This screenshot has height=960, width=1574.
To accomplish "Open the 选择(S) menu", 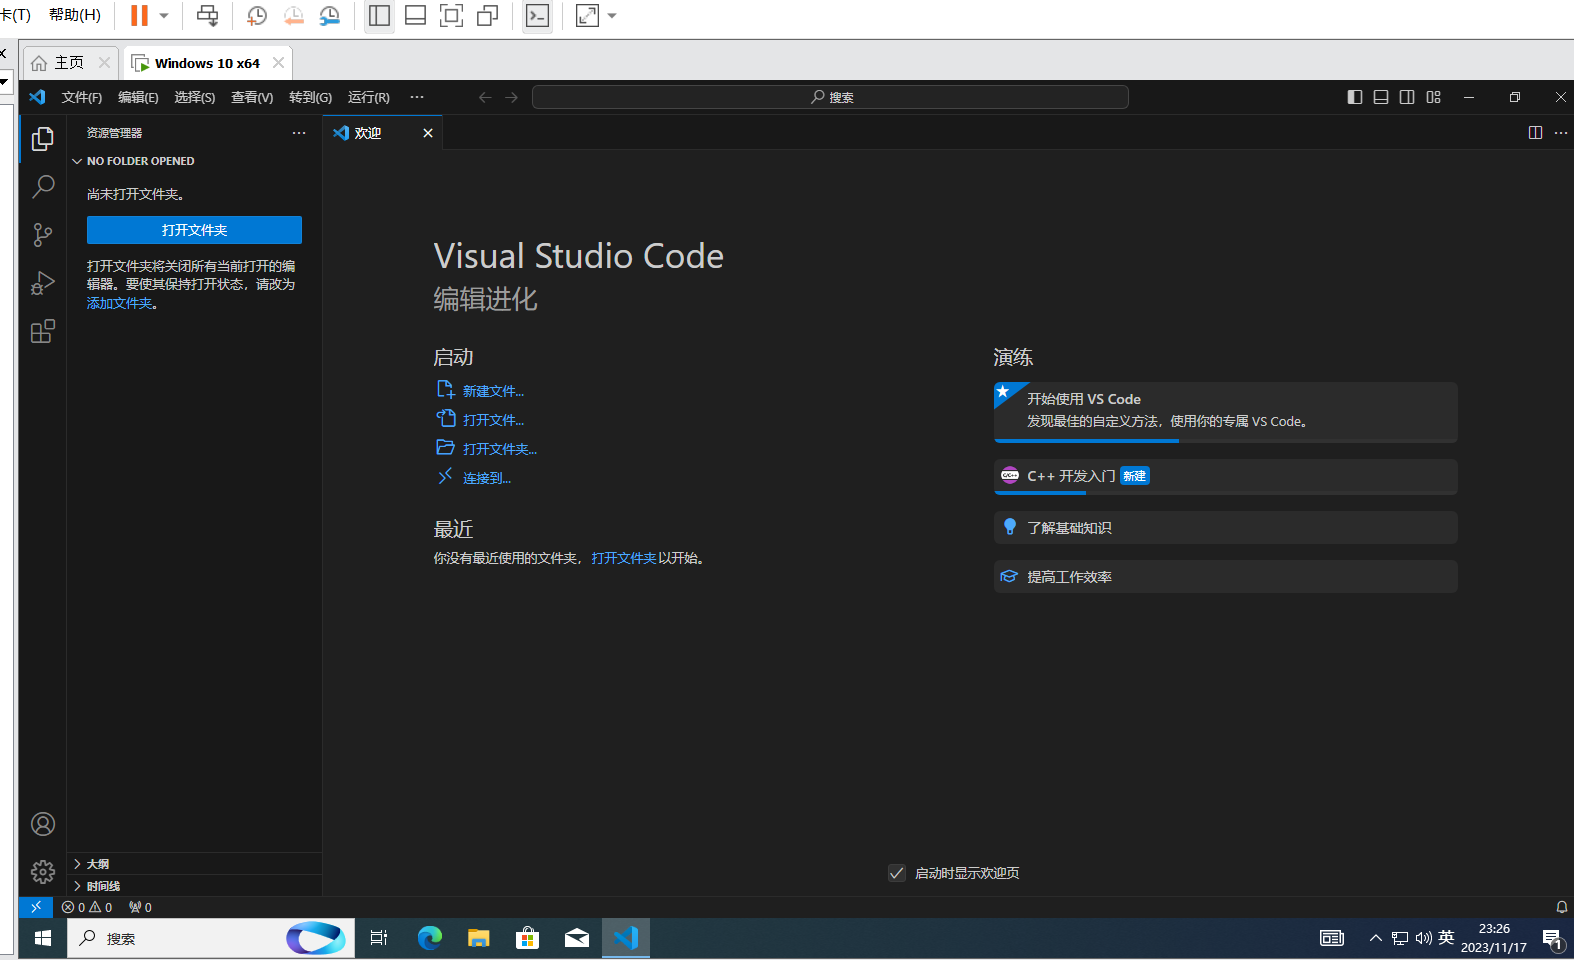I will 195,97.
